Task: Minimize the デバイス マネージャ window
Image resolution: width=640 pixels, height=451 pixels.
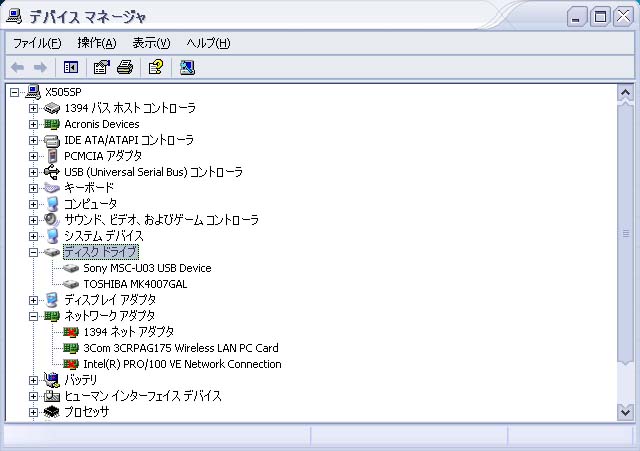Action: click(x=576, y=17)
